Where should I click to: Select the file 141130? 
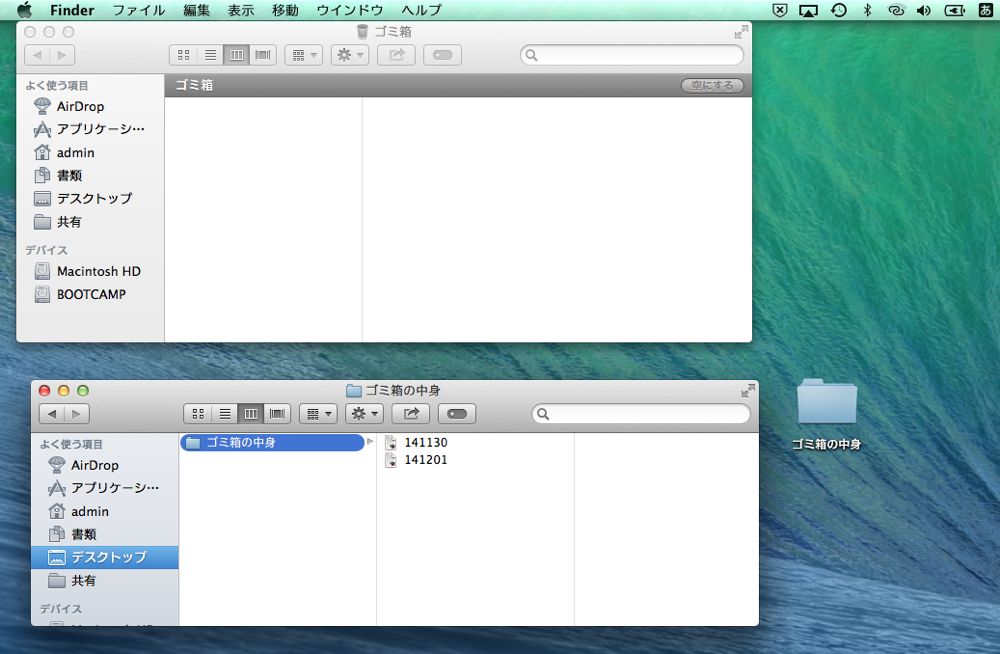coord(416,442)
